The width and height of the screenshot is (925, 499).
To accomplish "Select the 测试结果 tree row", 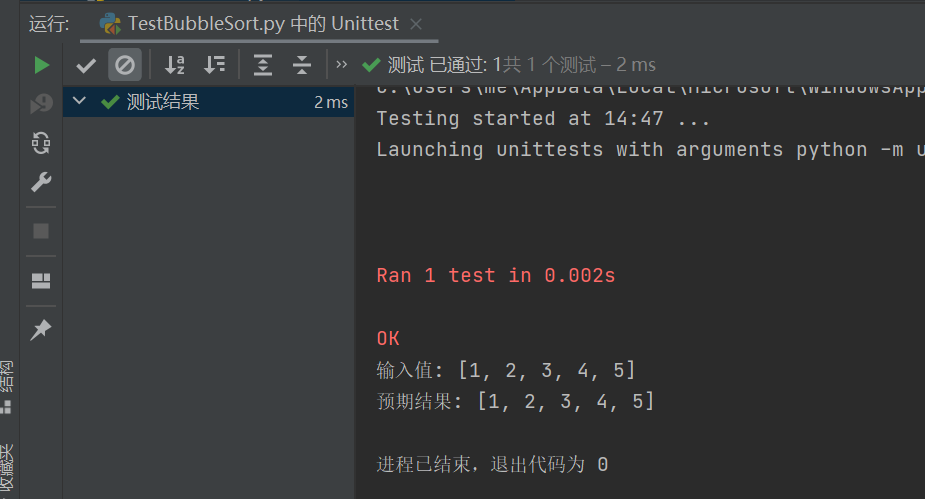I will (x=209, y=102).
